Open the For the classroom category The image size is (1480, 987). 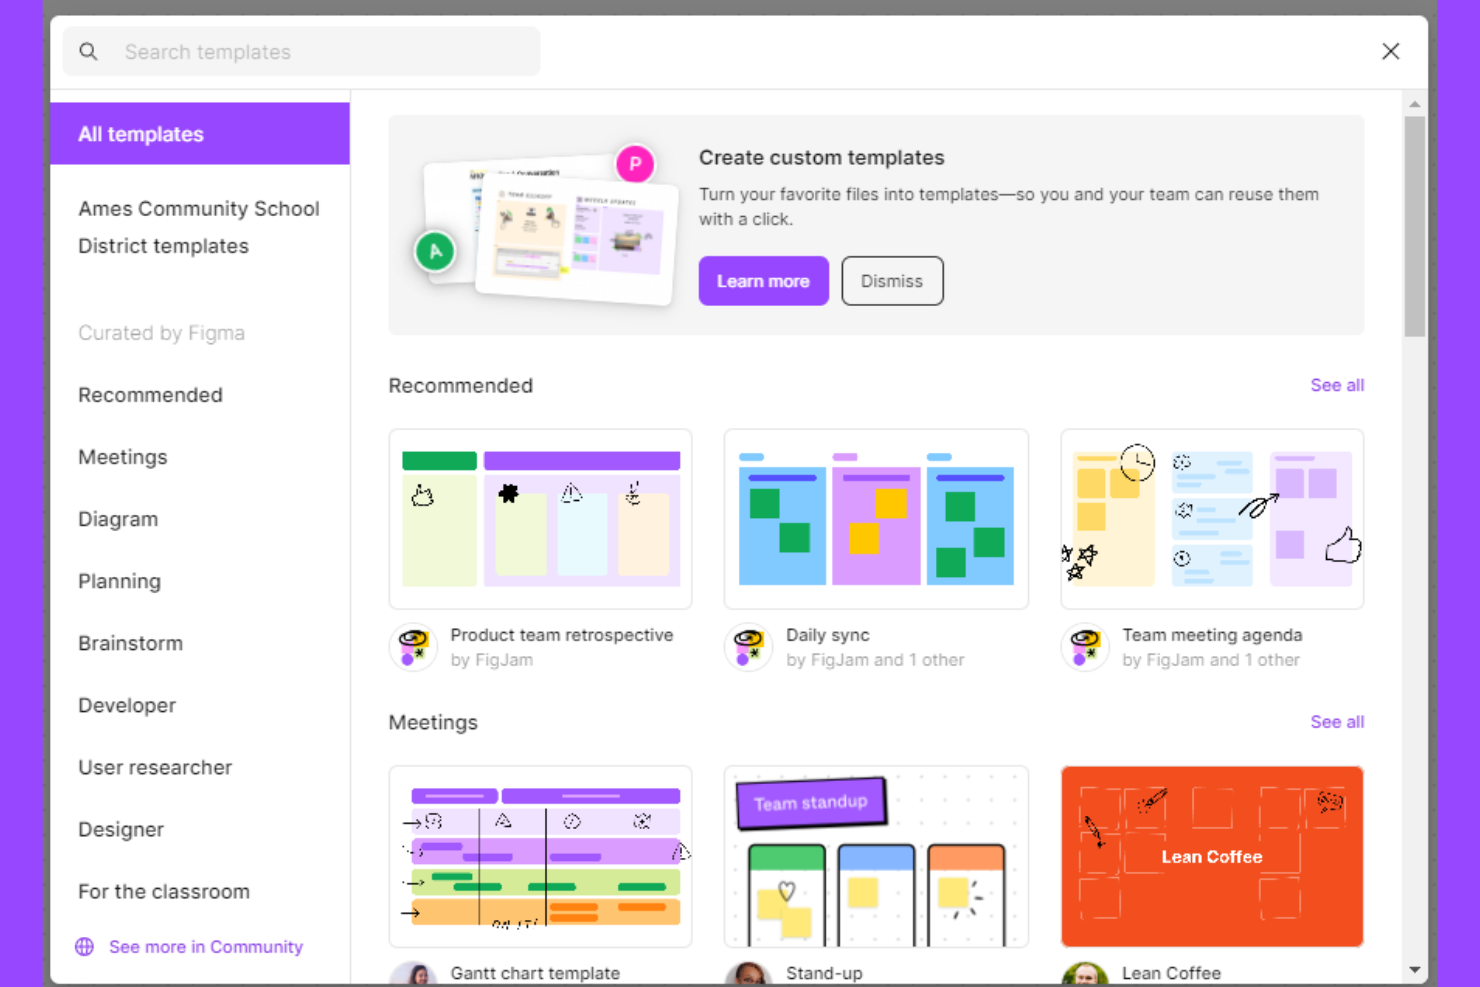[x=164, y=891]
